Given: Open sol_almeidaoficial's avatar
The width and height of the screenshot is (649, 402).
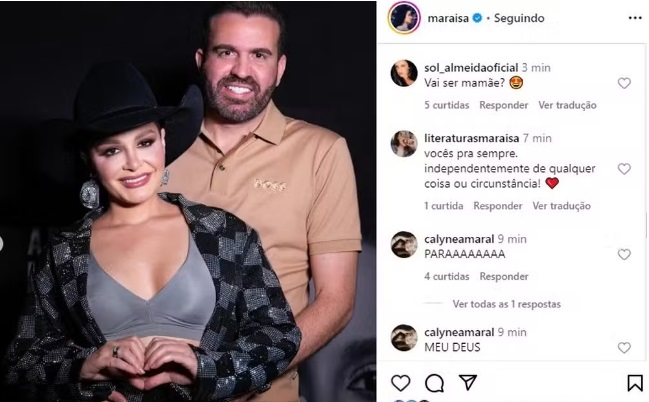Looking at the screenshot, I should (404, 73).
